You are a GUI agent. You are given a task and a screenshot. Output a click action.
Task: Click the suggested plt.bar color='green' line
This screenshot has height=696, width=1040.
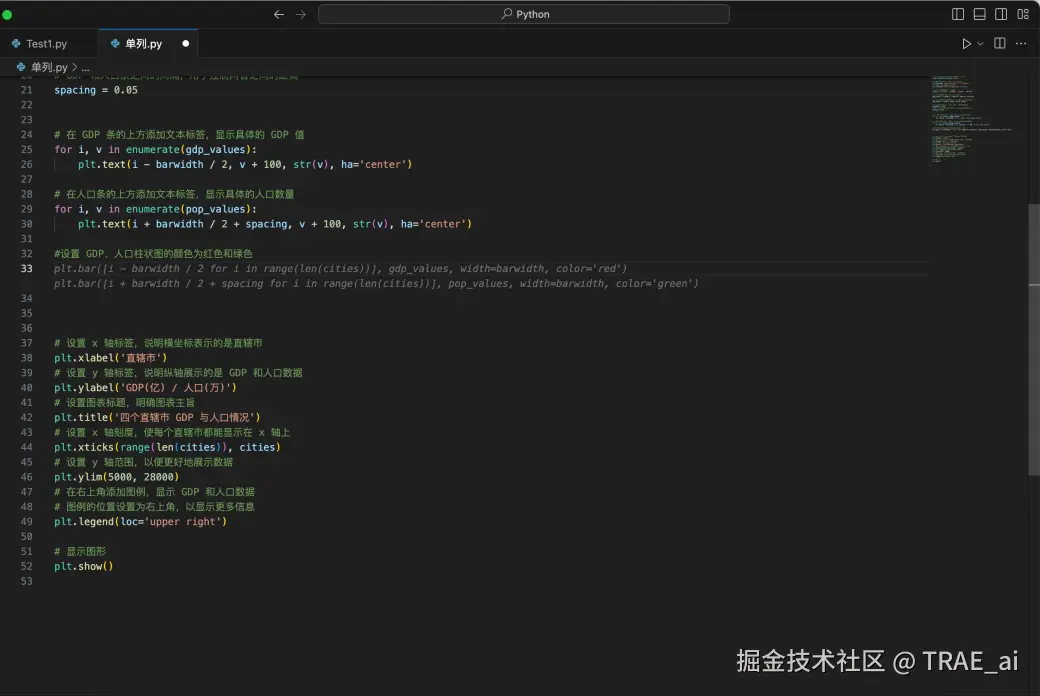tap(376, 283)
